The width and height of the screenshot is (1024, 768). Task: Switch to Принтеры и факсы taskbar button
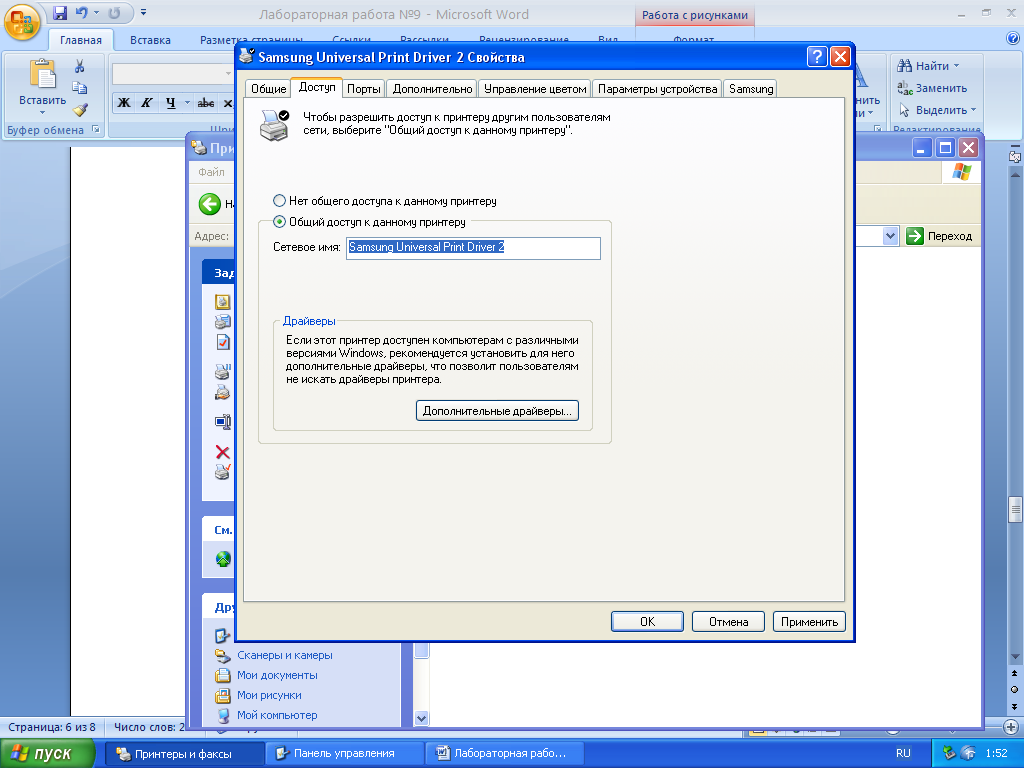pyautogui.click(x=185, y=754)
